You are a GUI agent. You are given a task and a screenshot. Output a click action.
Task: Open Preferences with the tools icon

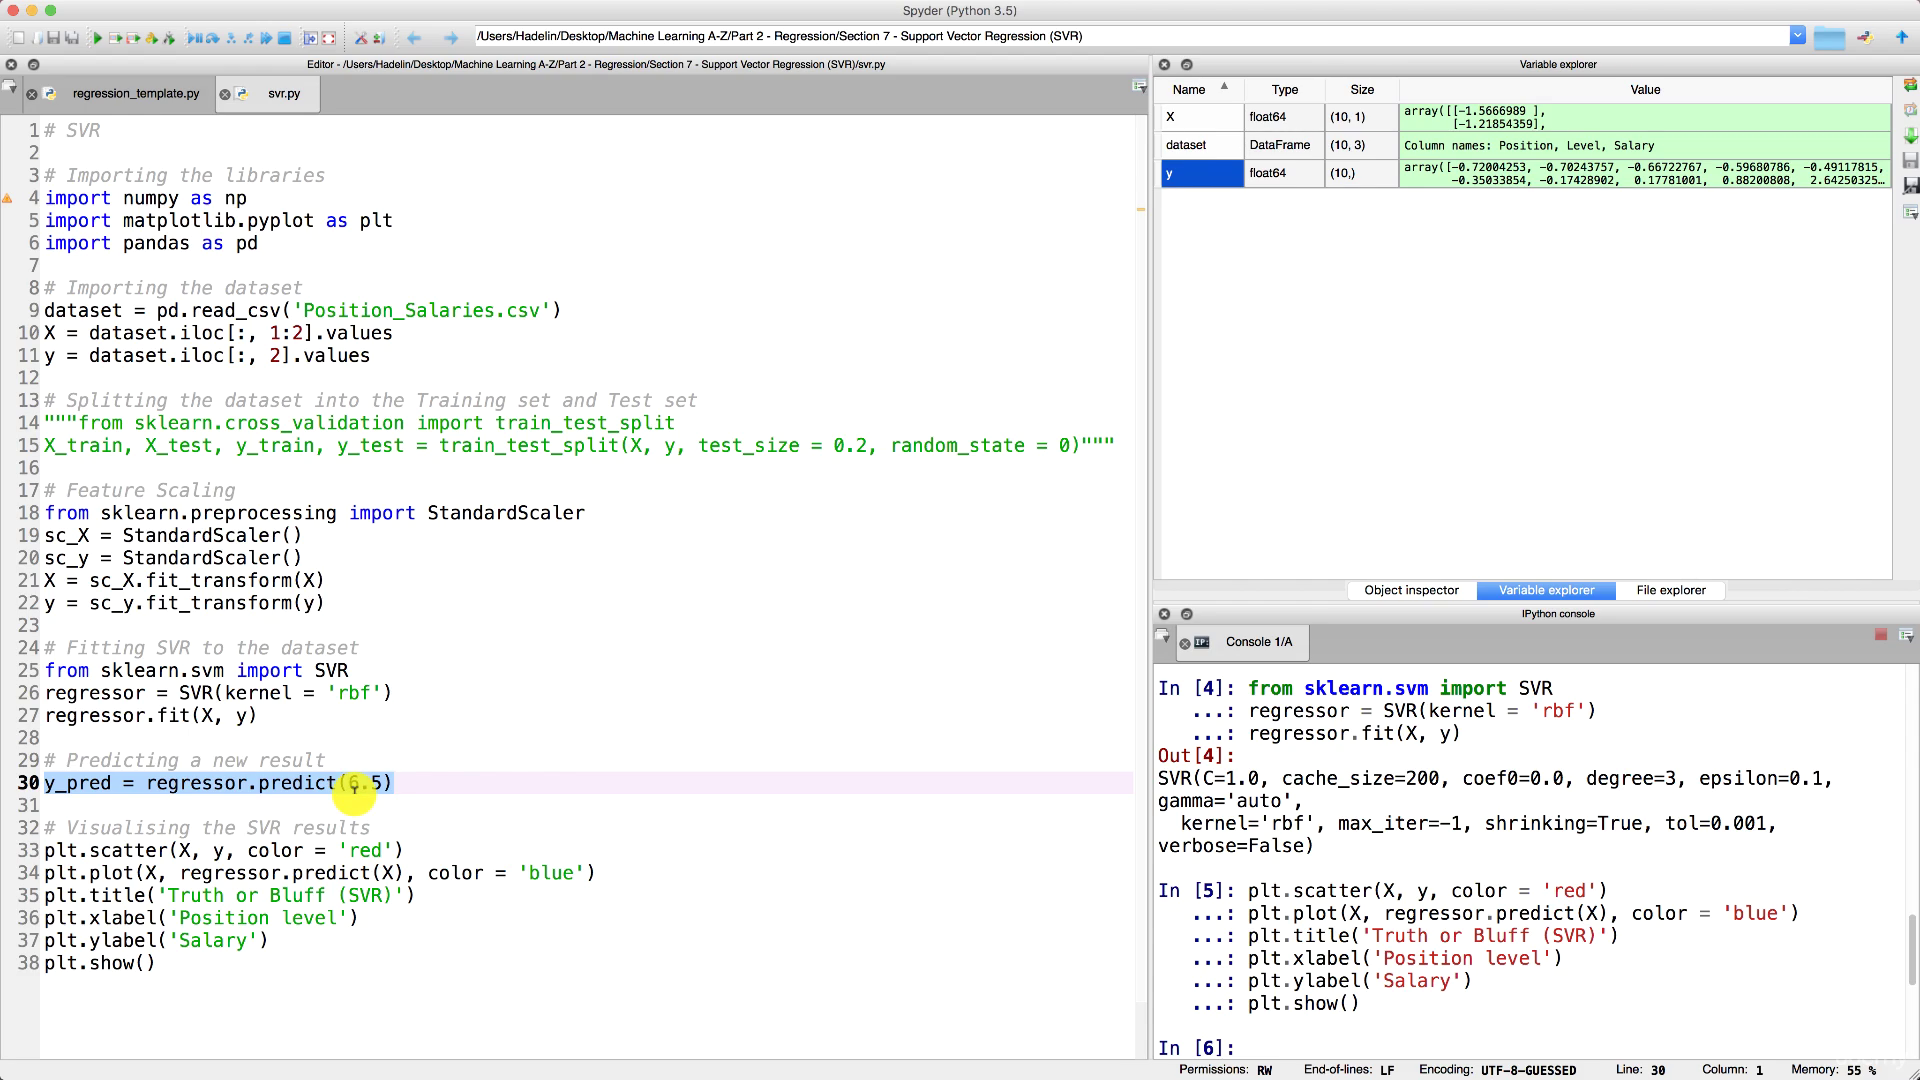coord(361,38)
